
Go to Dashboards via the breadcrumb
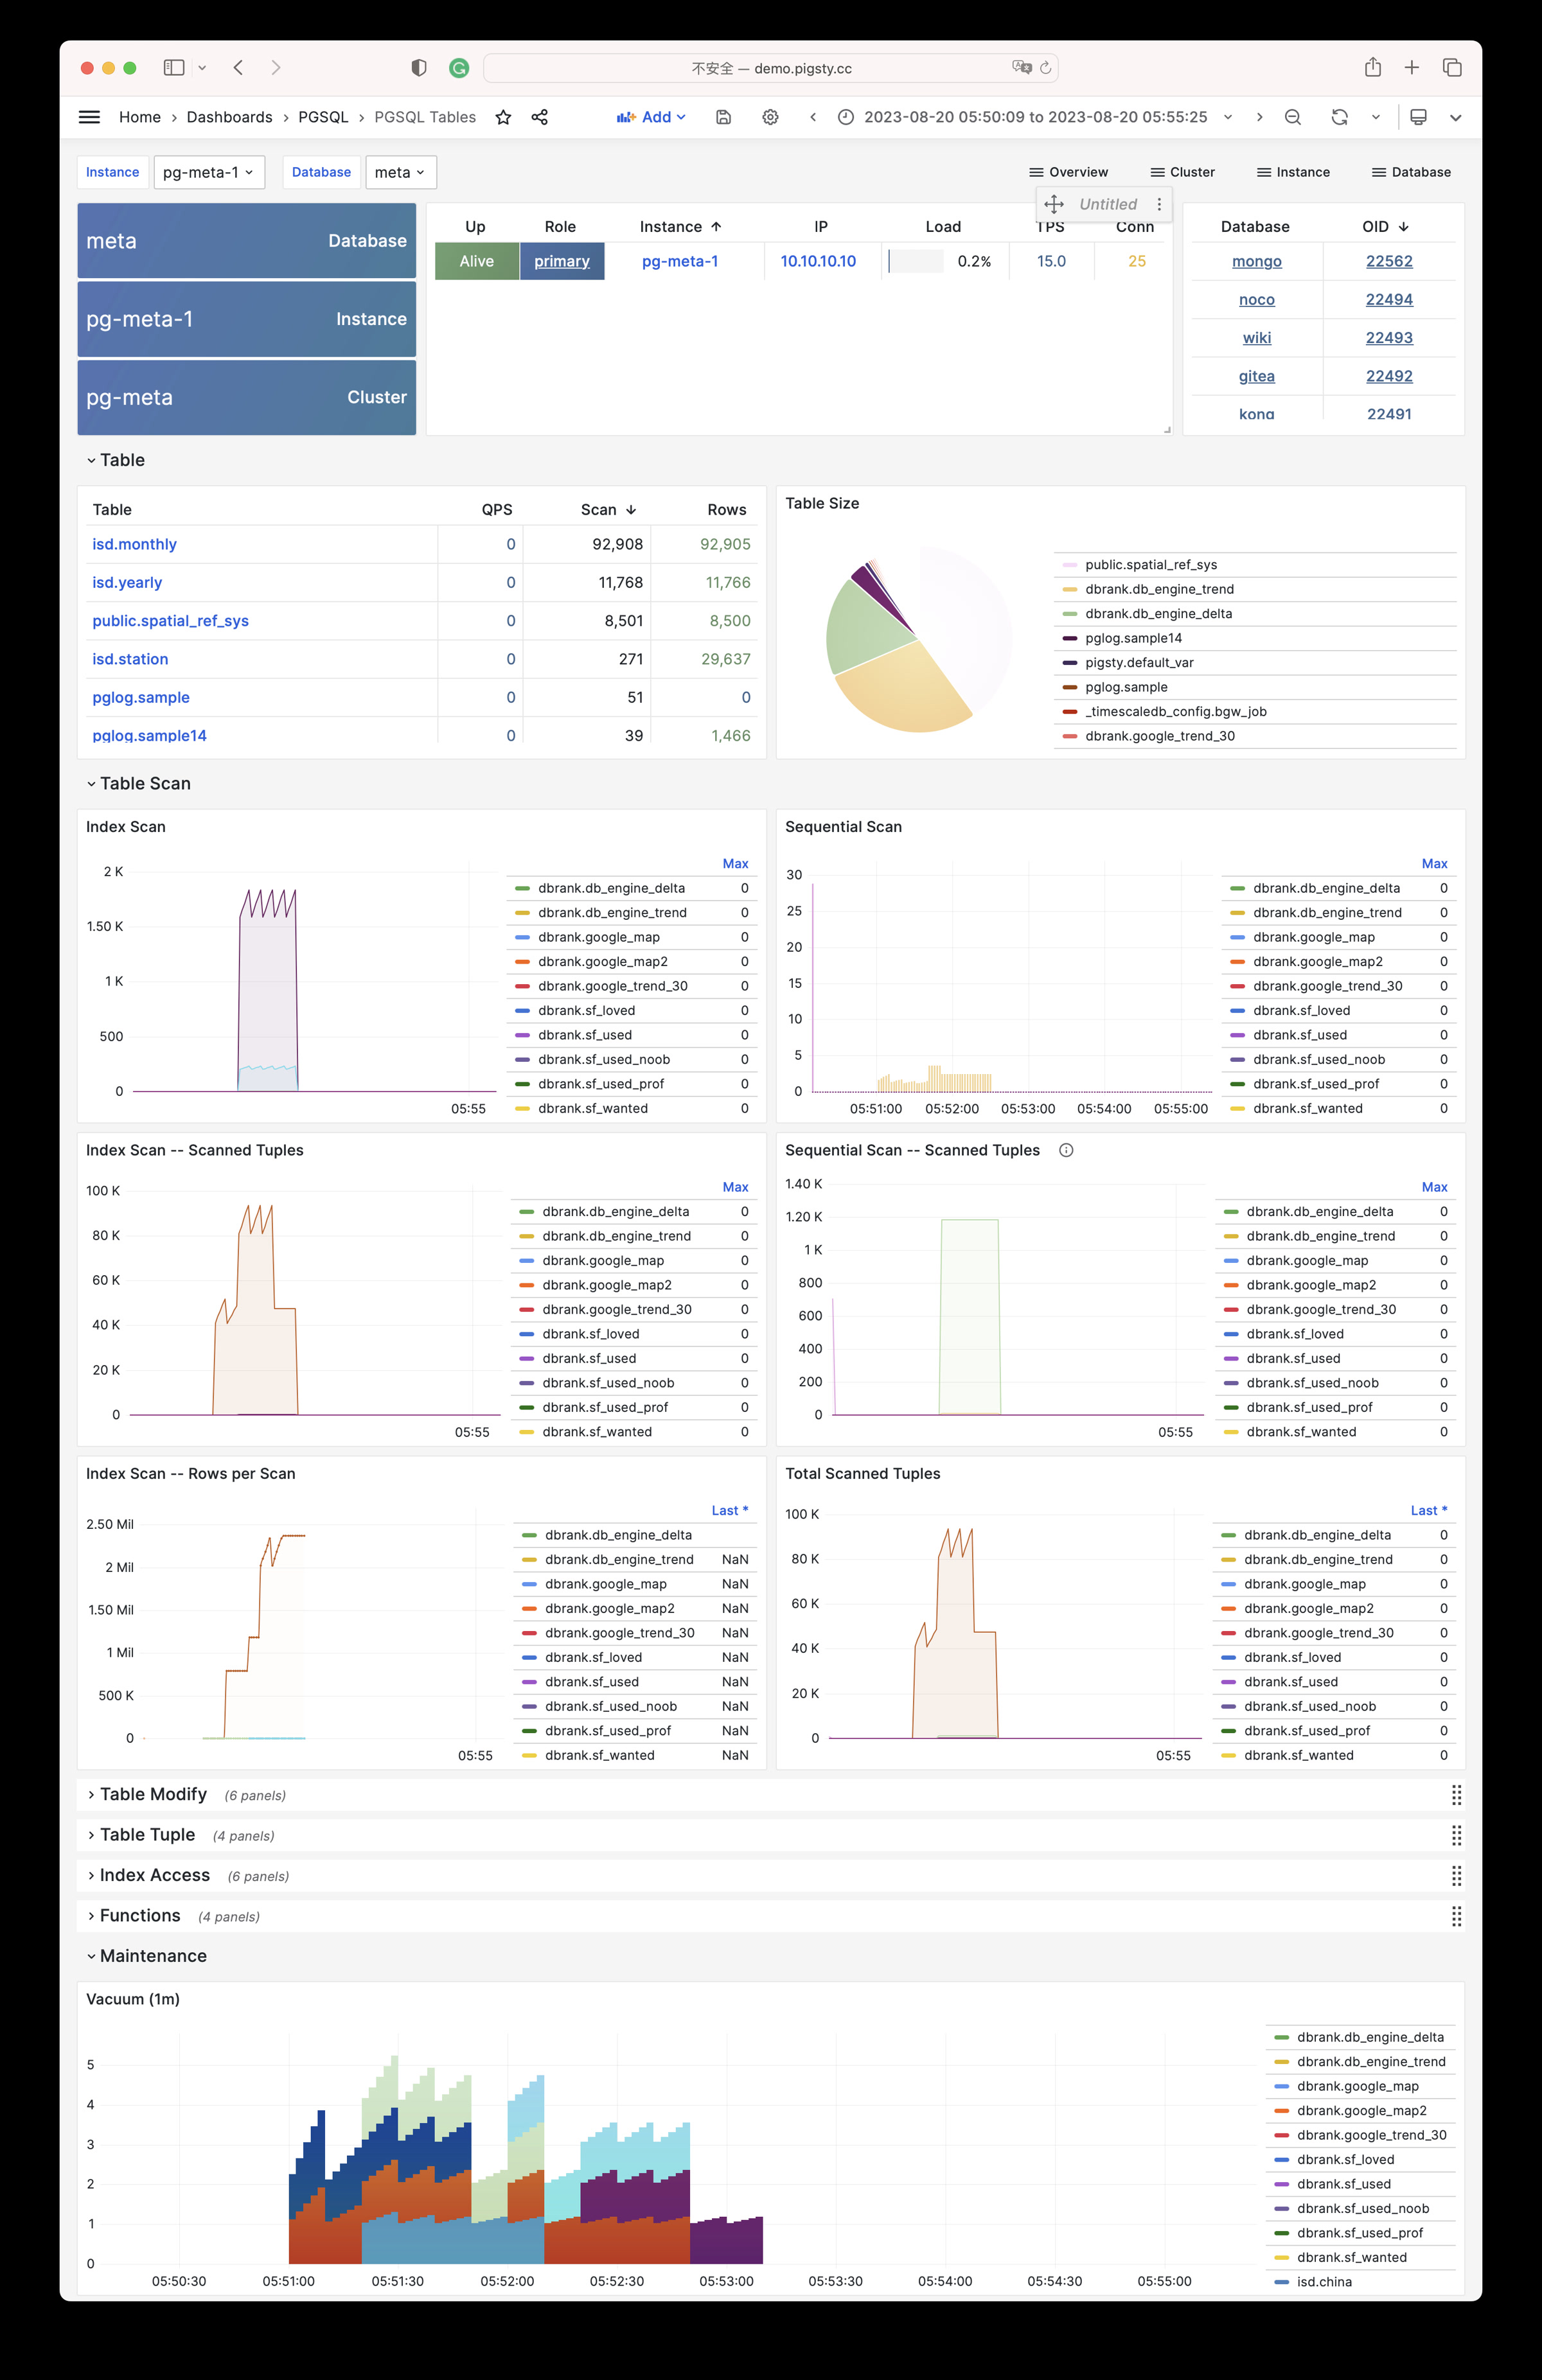[x=229, y=117]
